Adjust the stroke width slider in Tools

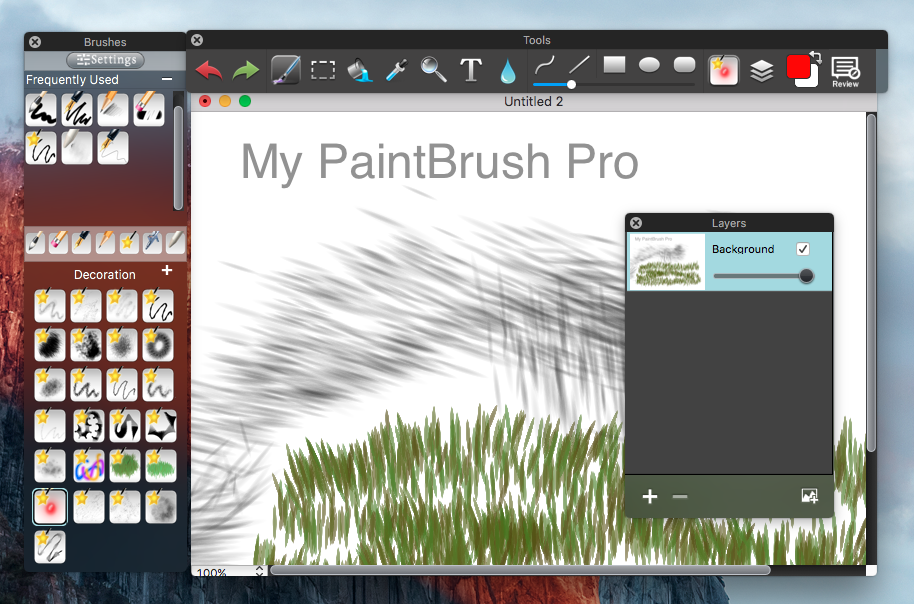point(614,85)
